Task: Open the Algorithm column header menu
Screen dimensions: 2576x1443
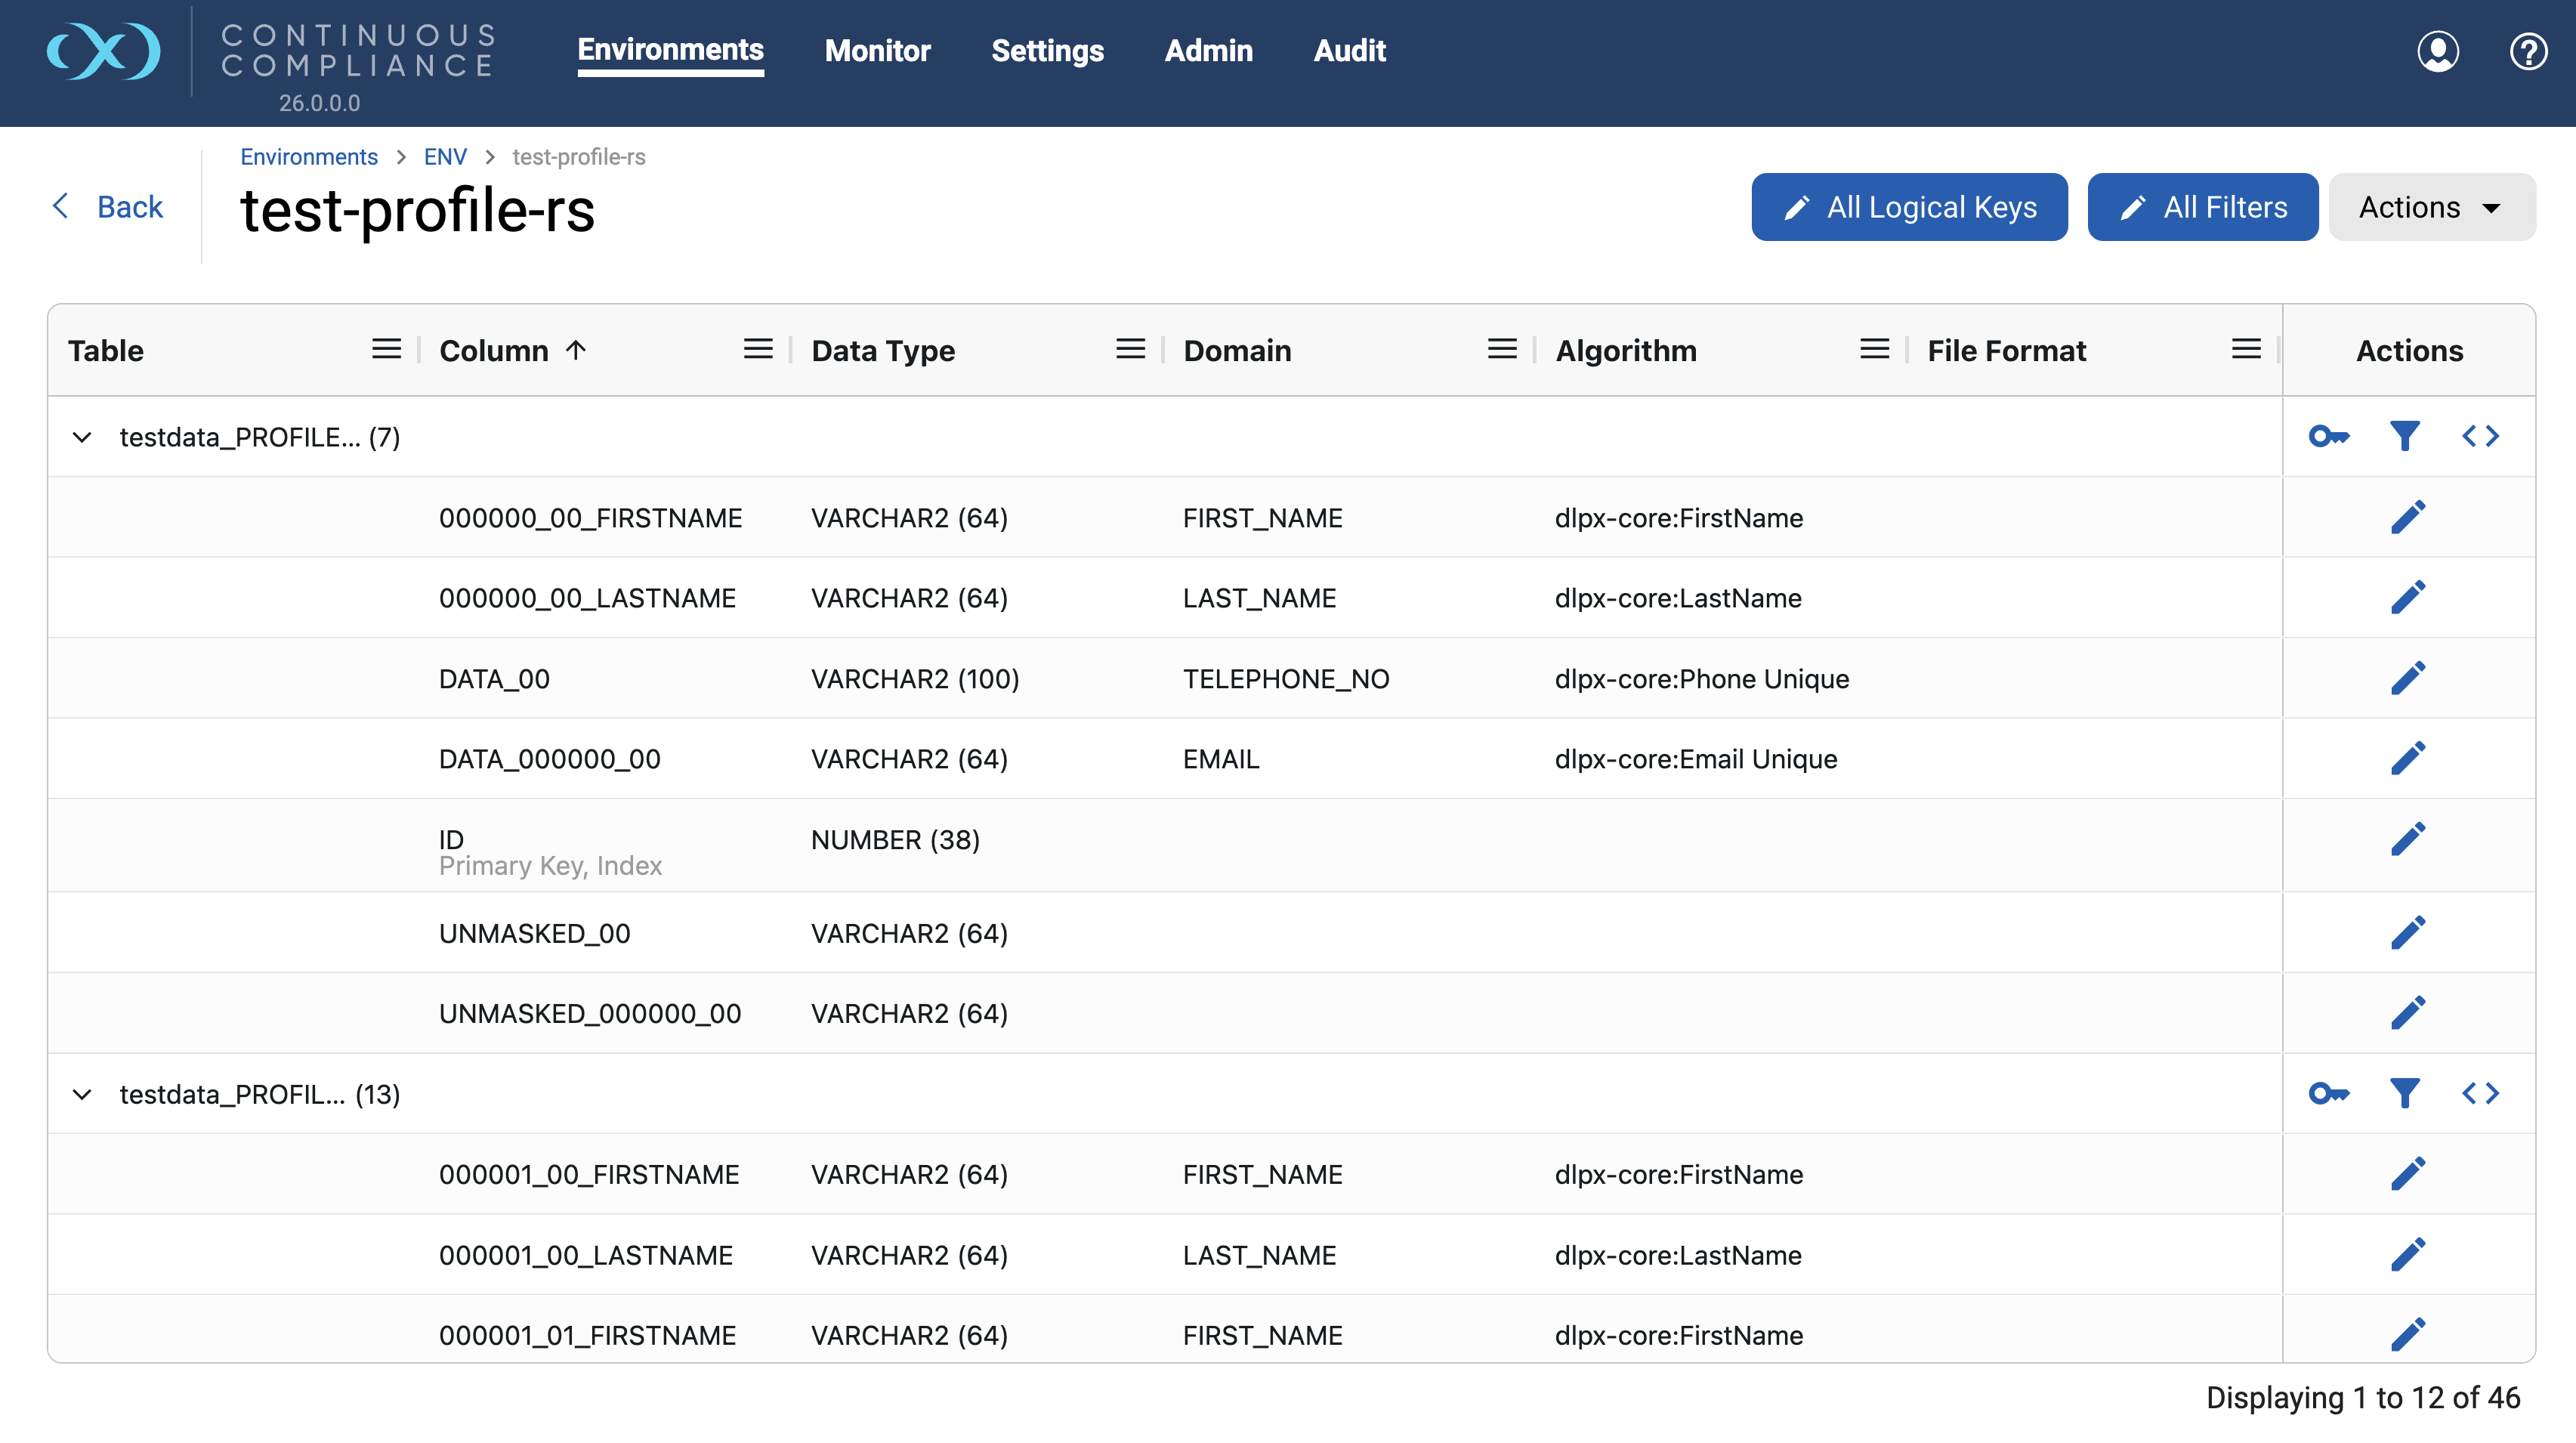Action: 1874,349
